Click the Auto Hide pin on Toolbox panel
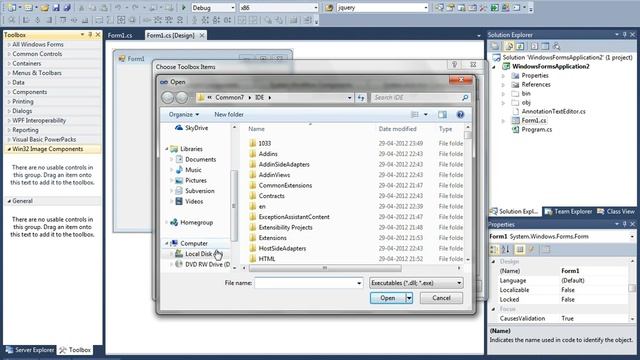The image size is (640, 360). [90, 35]
